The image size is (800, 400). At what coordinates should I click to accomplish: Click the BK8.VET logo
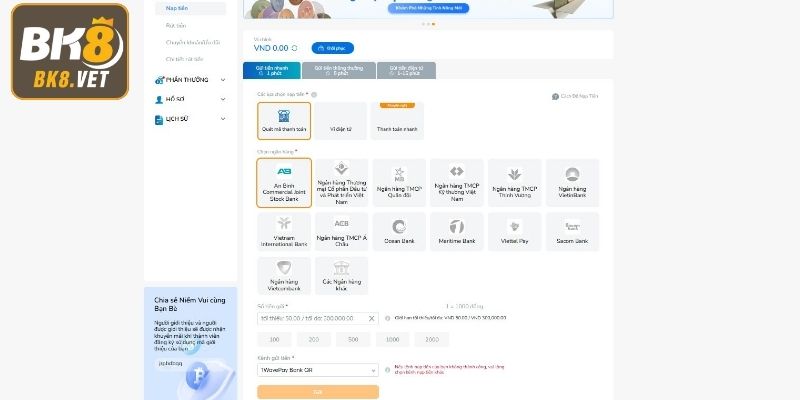click(x=70, y=51)
